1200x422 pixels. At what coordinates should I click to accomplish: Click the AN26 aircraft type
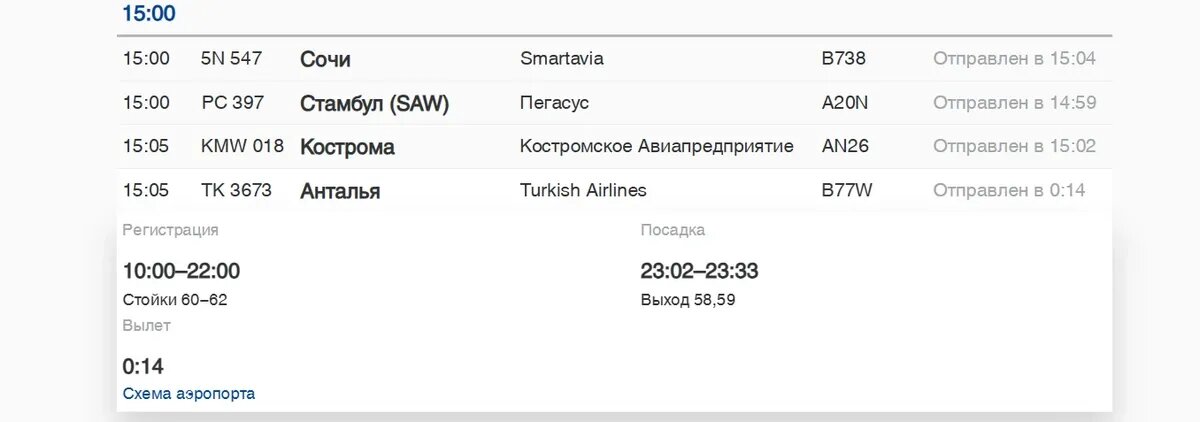pos(845,147)
